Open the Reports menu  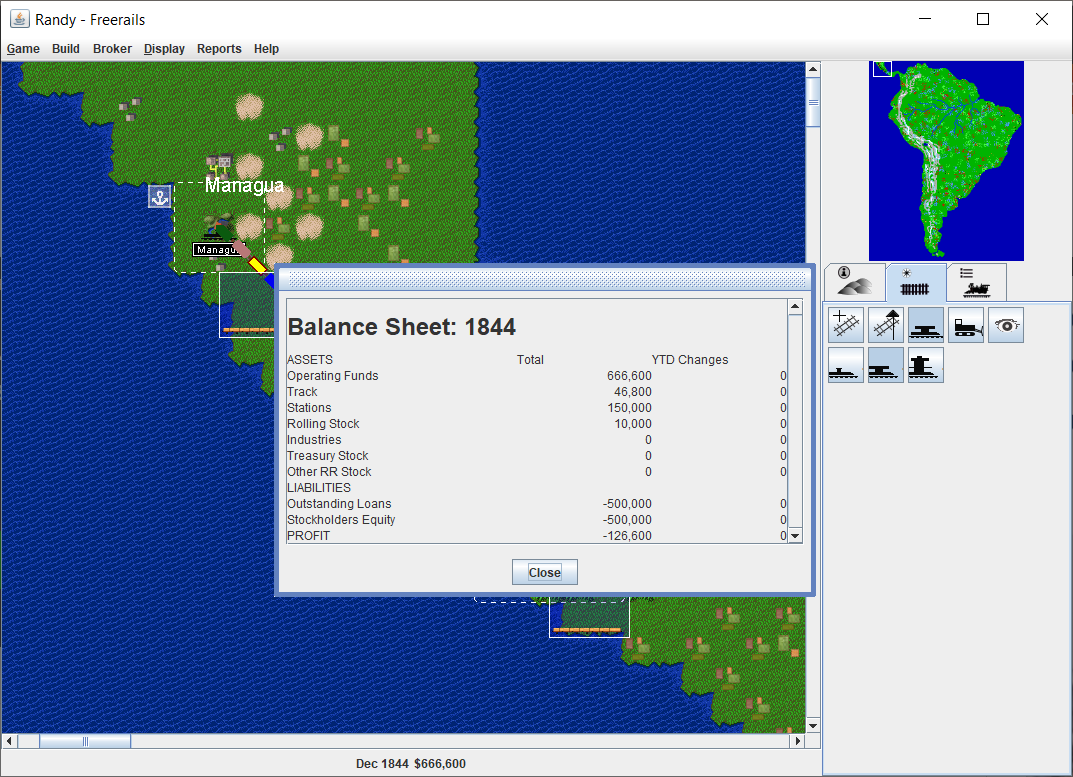(219, 49)
